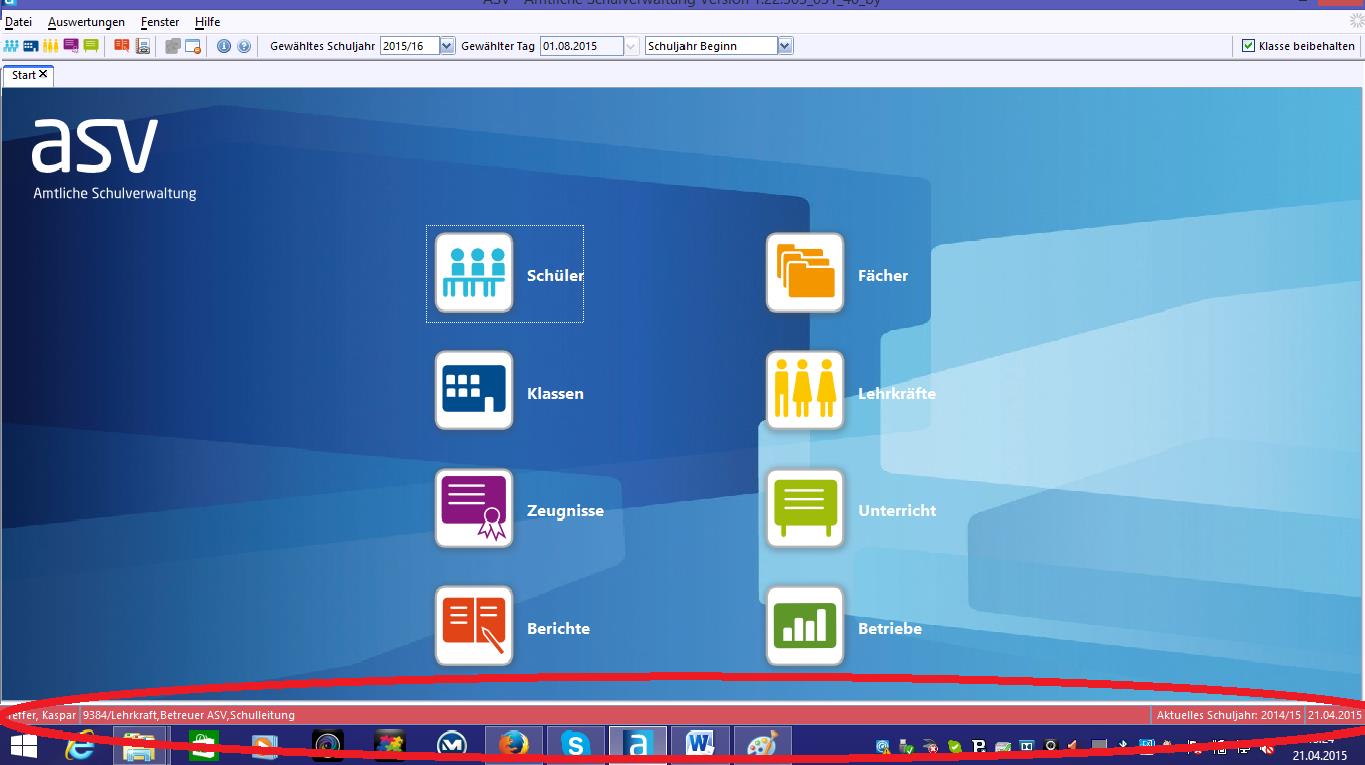Open the Zeugnisse certificate icon
Viewport: 1365px width, 765px height.
coord(474,509)
